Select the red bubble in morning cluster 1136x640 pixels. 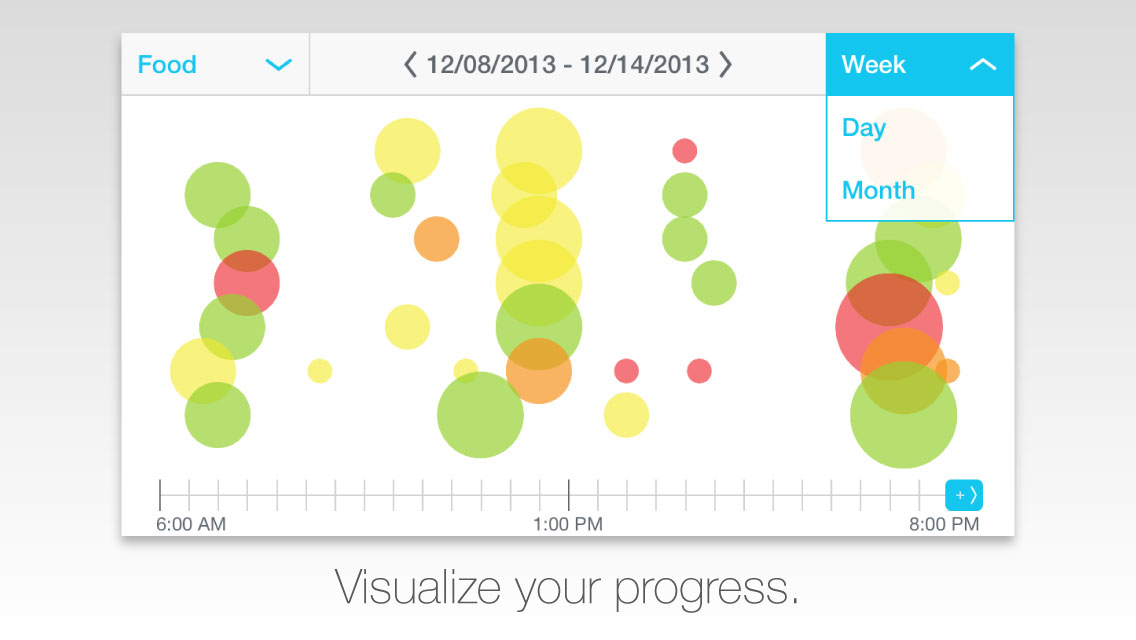pyautogui.click(x=246, y=283)
